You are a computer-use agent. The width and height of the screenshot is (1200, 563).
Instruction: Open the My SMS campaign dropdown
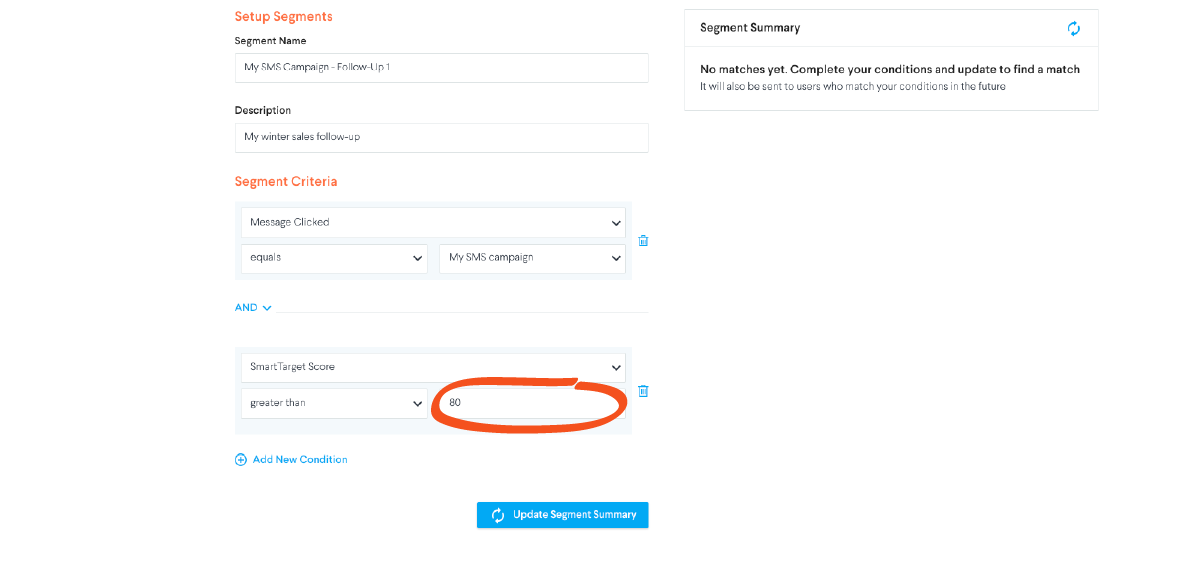(x=532, y=258)
